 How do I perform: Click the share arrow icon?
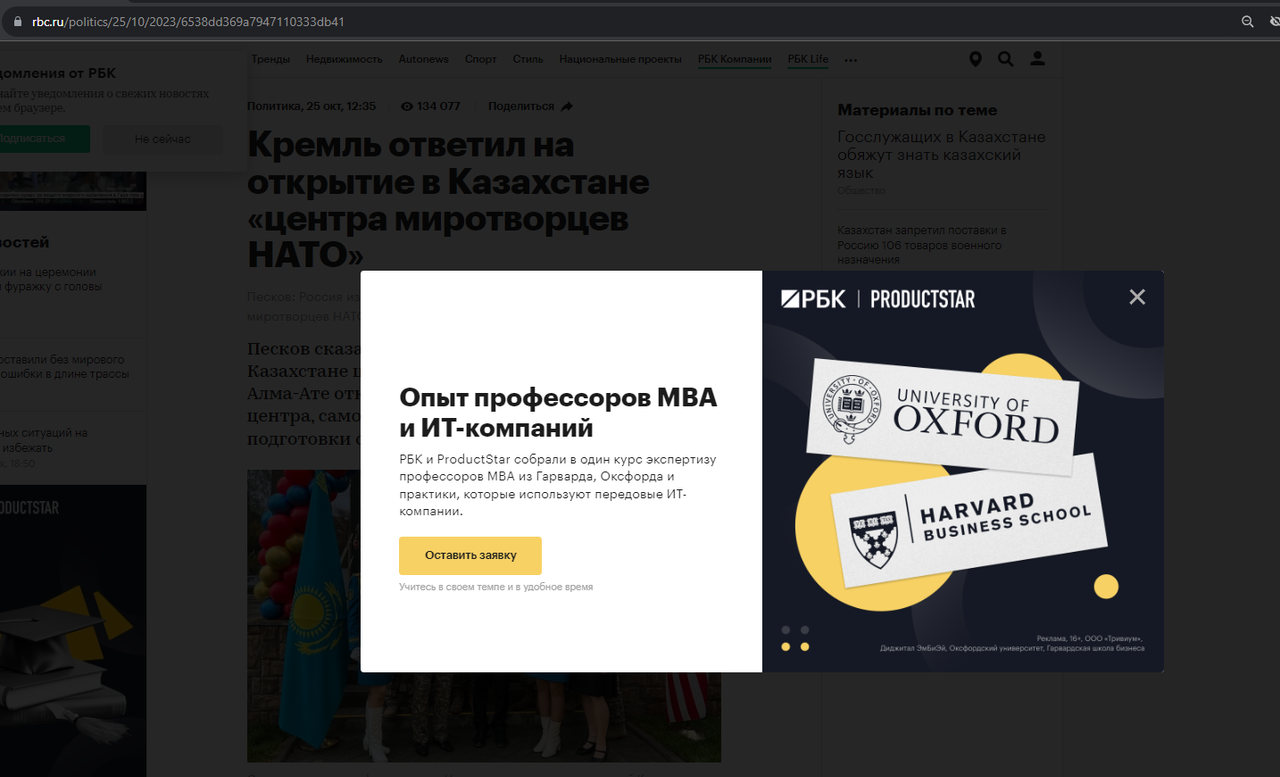[x=567, y=106]
